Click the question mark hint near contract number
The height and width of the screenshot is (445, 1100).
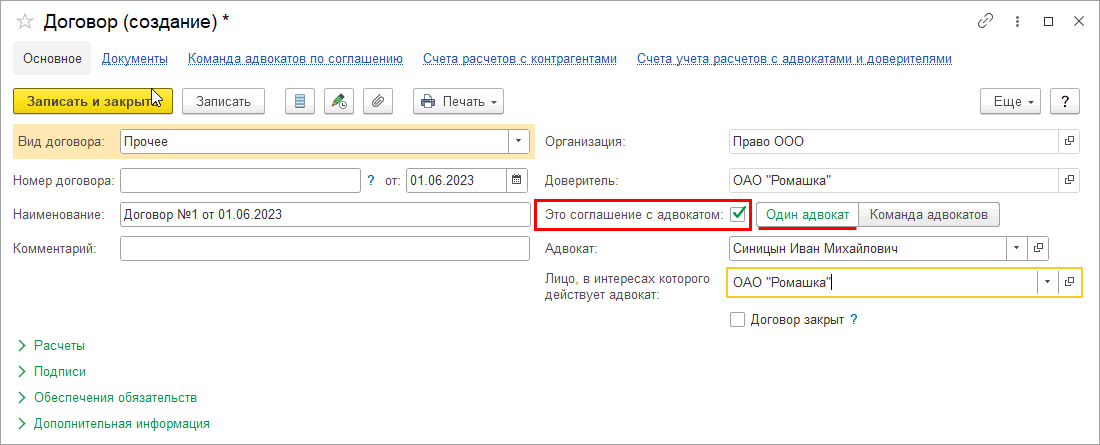pos(371,181)
